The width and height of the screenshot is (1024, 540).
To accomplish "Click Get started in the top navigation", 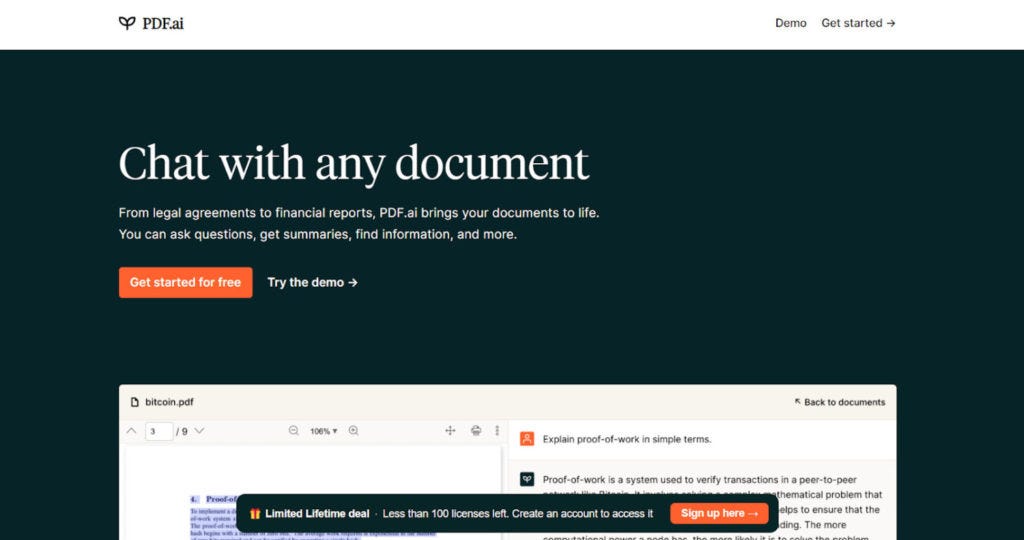I will (858, 23).
